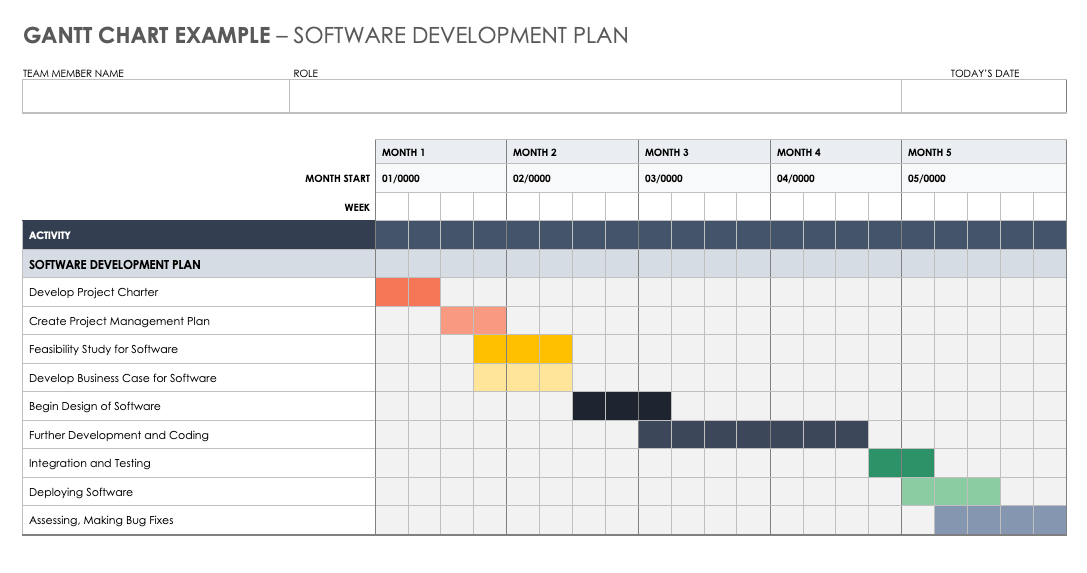Click the Month 3 column header
The width and height of the screenshot is (1087, 573).
point(704,152)
